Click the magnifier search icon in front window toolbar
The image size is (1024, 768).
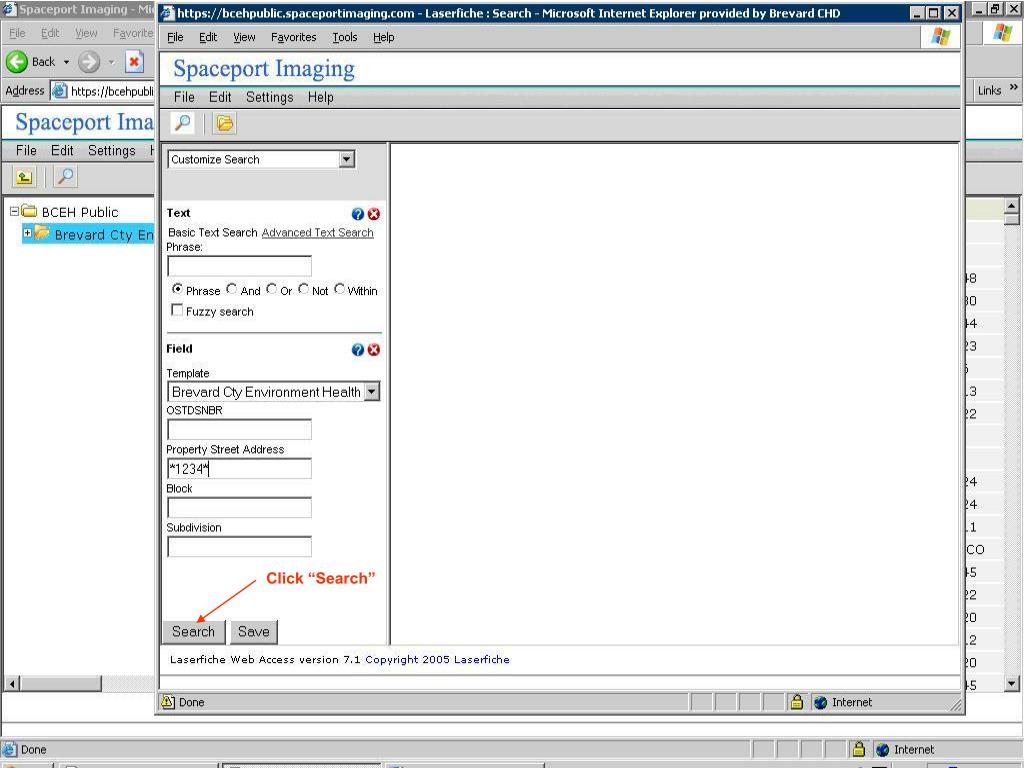click(183, 123)
